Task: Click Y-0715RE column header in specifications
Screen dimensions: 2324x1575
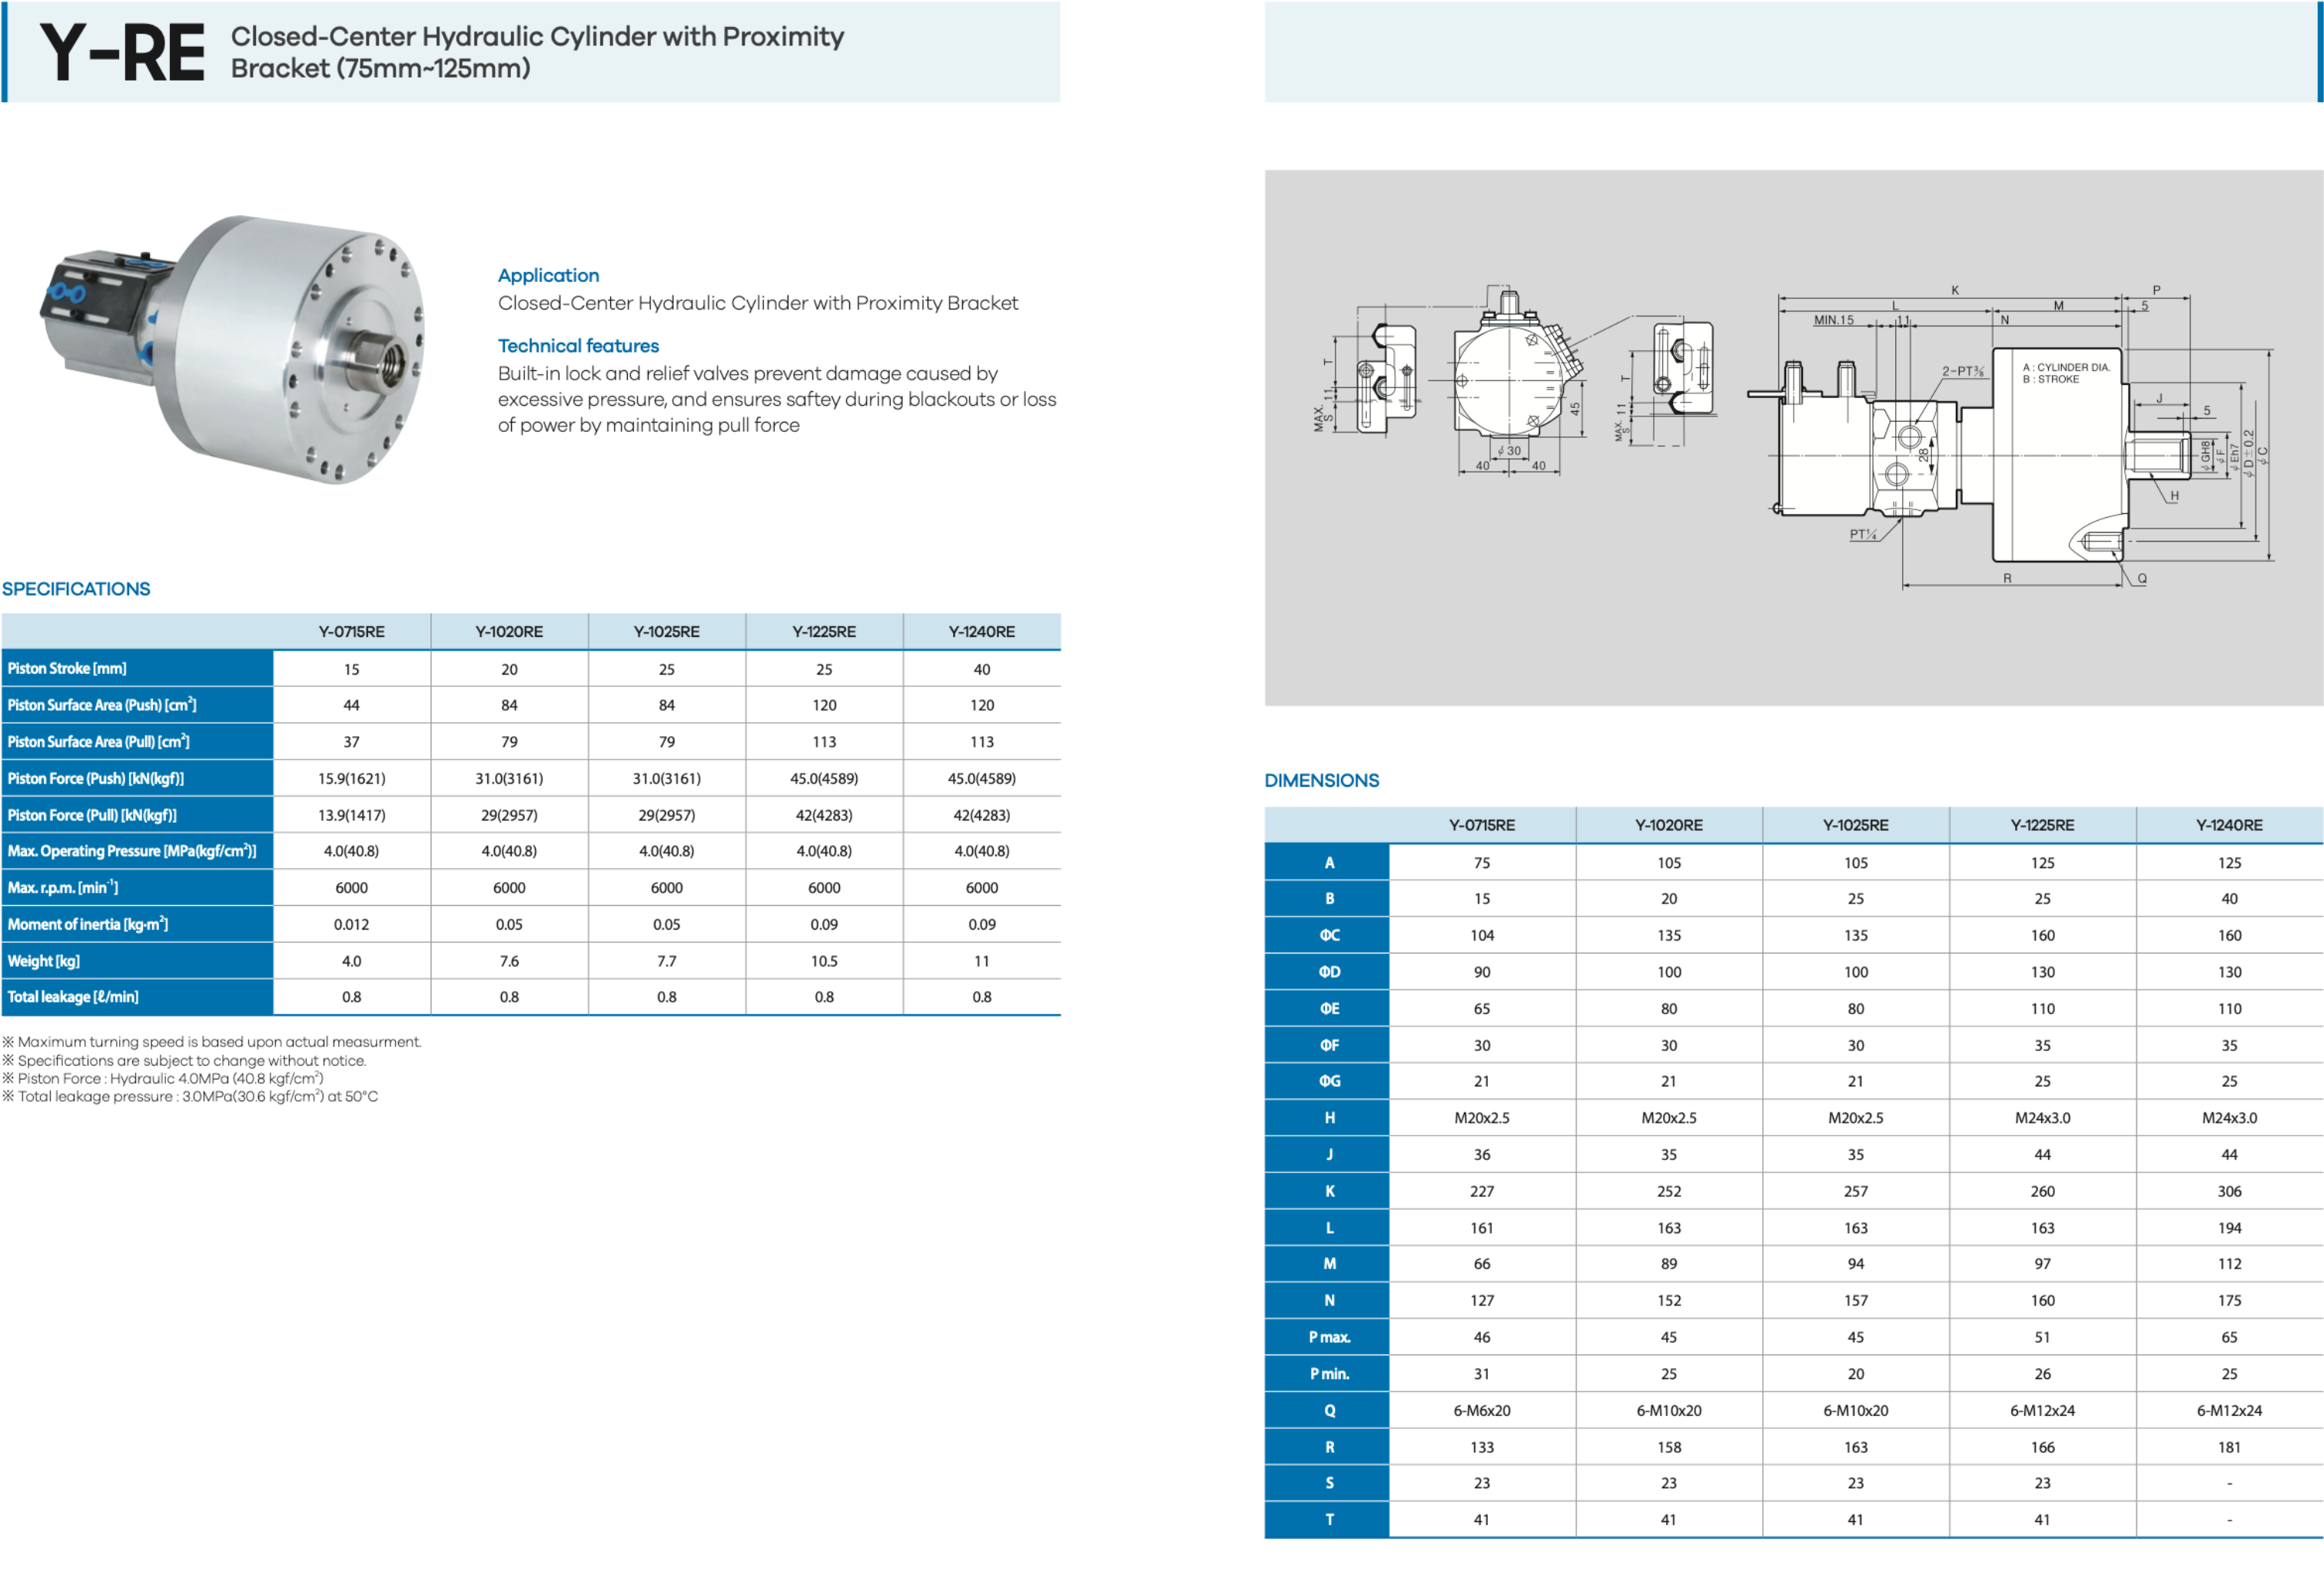Action: coord(351,632)
